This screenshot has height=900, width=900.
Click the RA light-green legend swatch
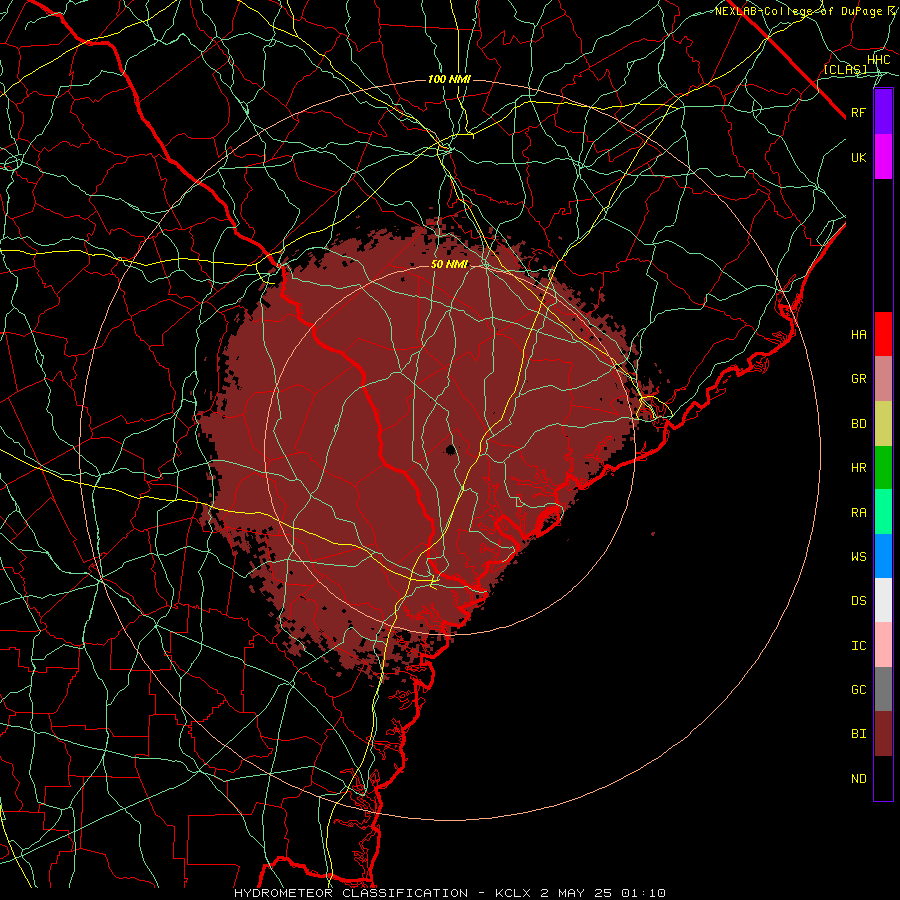pyautogui.click(x=883, y=512)
